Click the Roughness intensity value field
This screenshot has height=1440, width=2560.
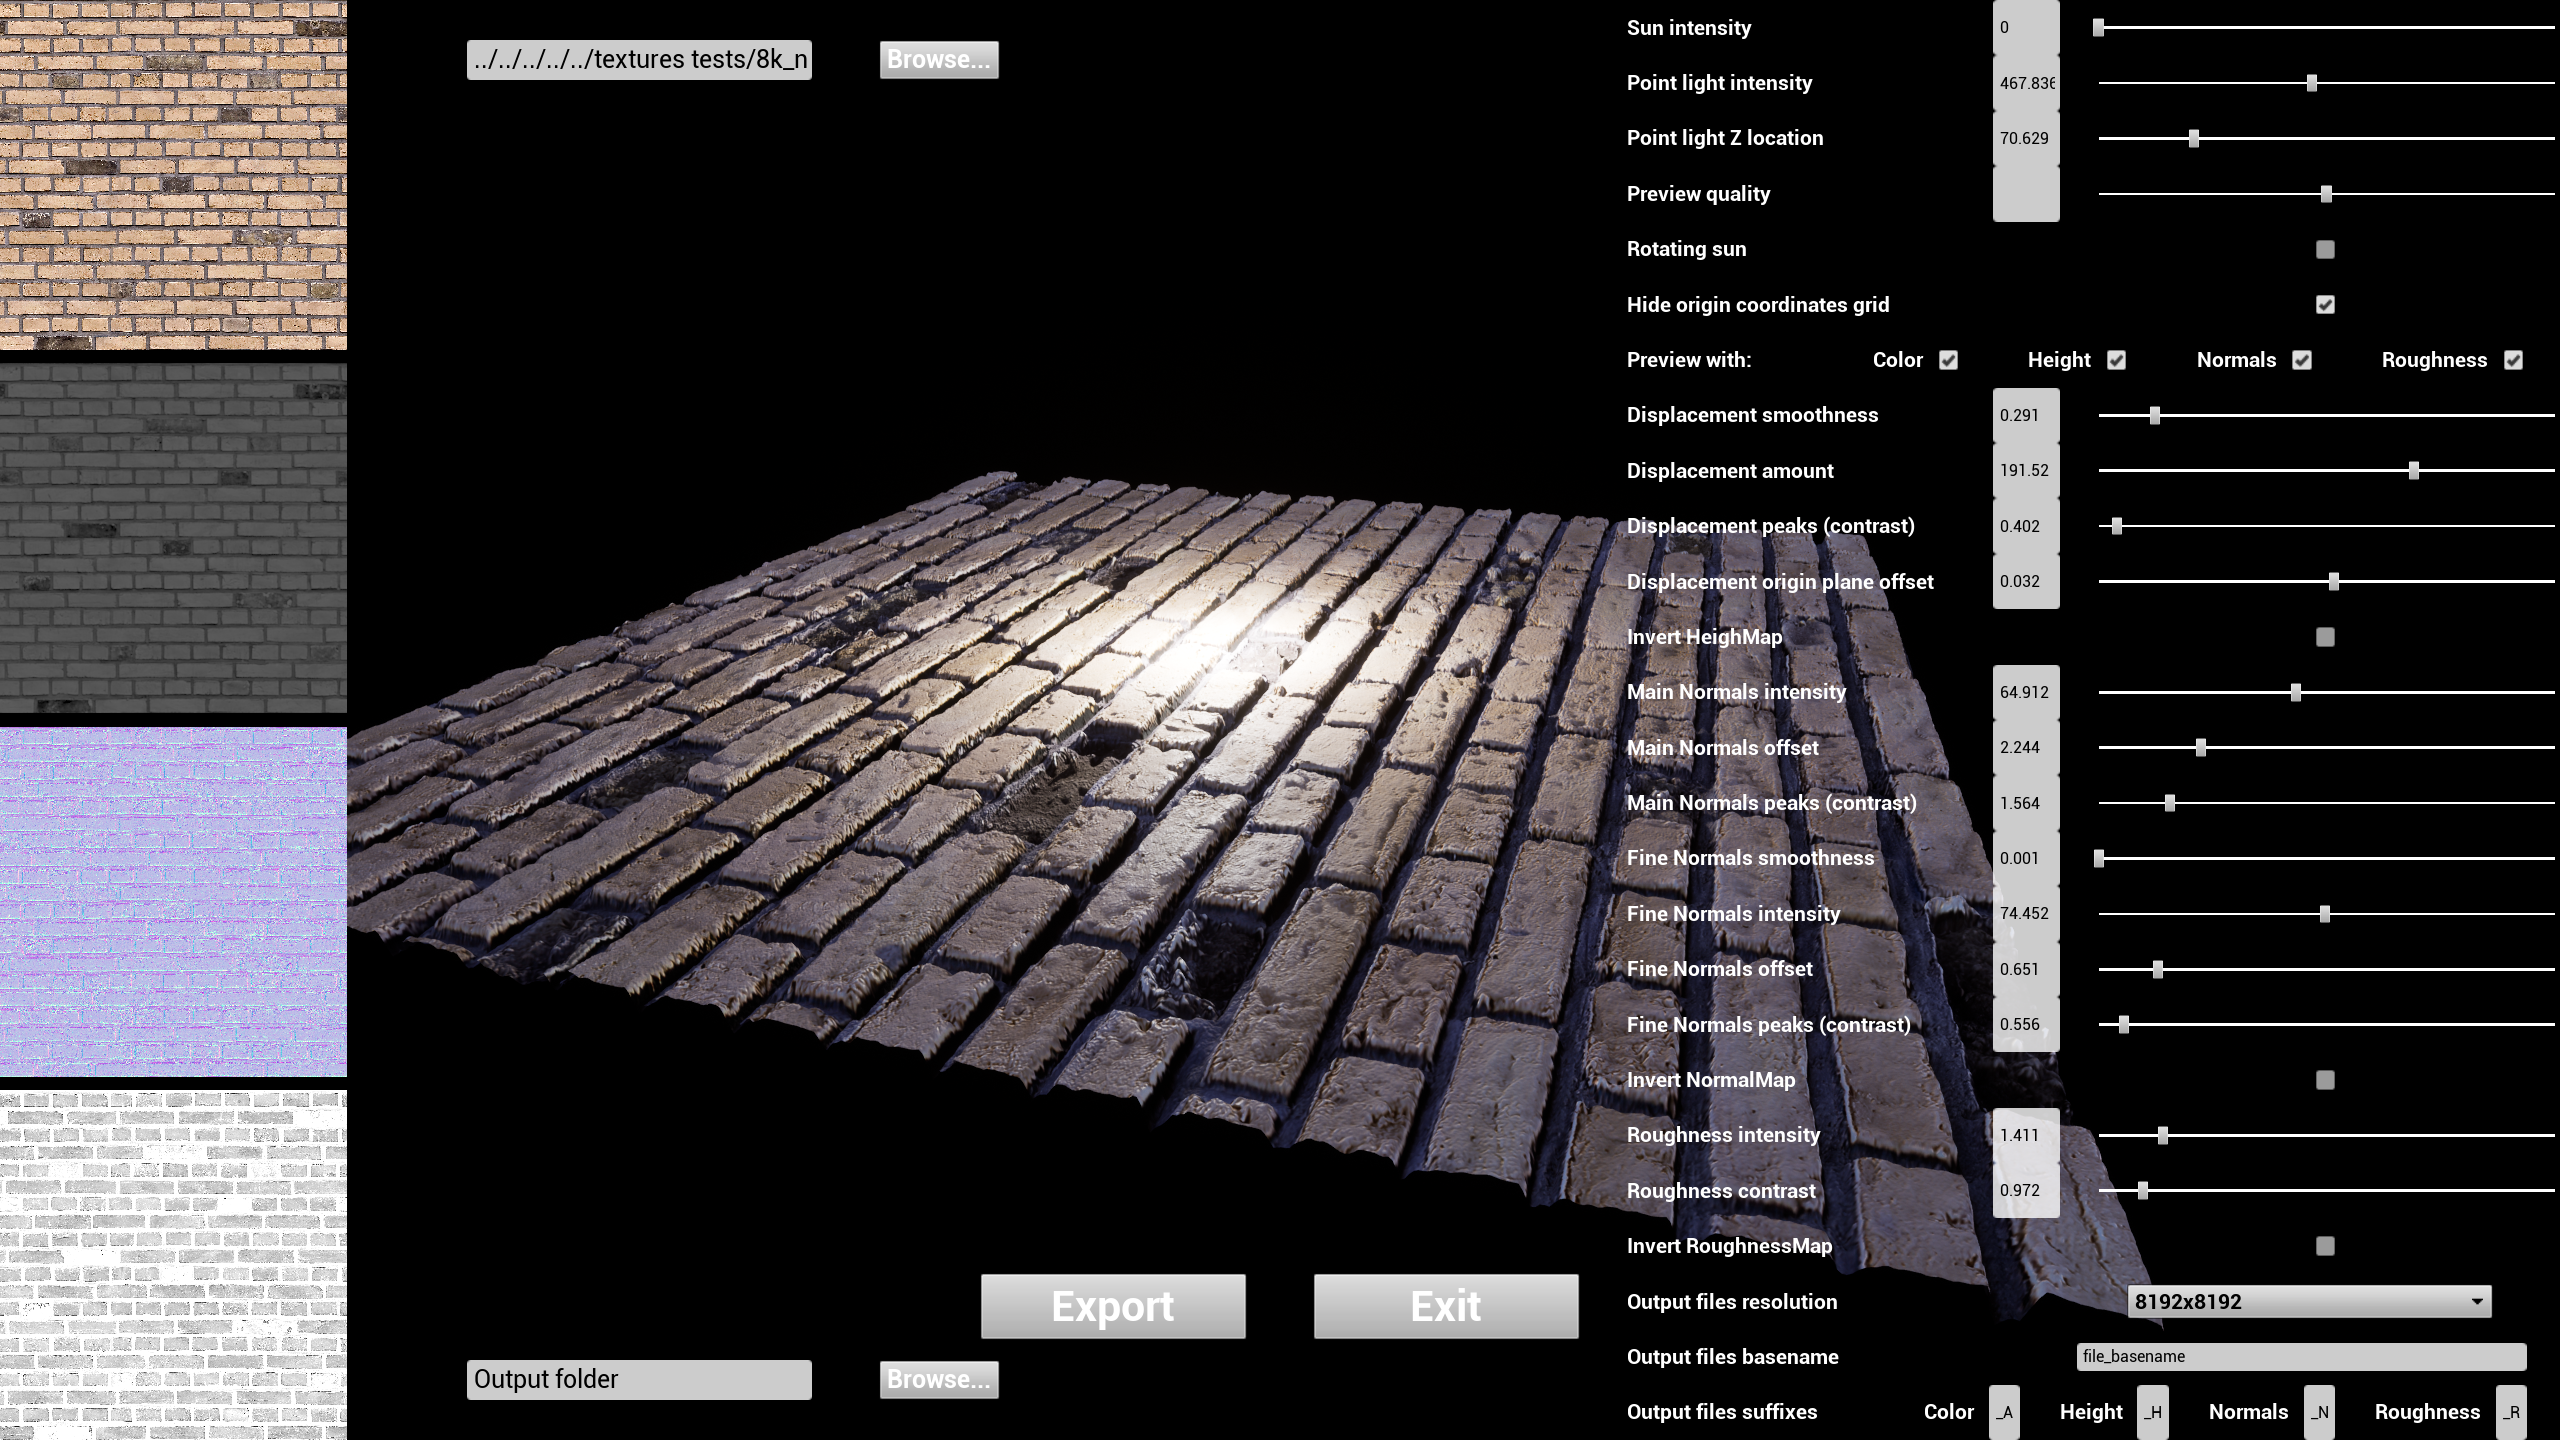tap(2025, 1135)
